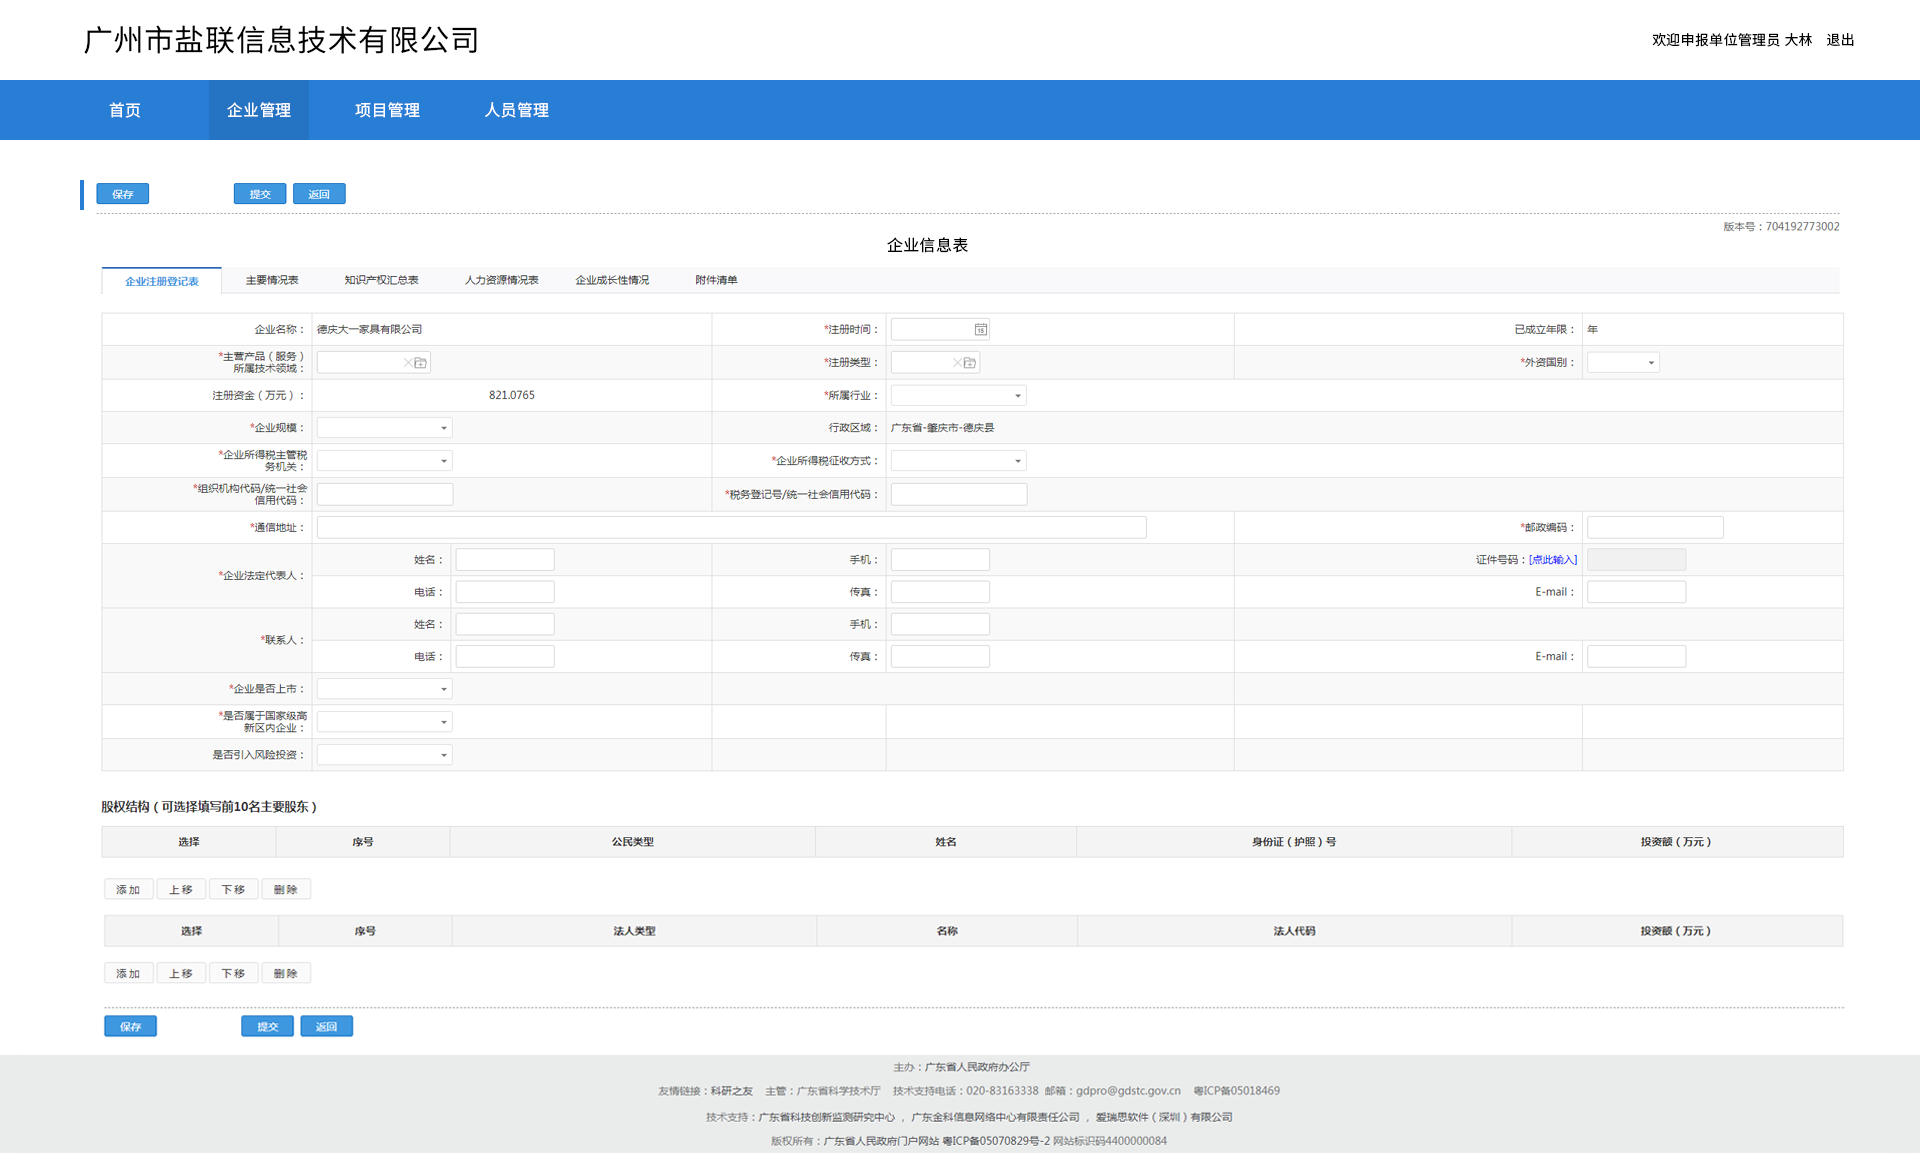Open the 外资国别 dropdown
The image size is (1920, 1153).
(x=1623, y=362)
